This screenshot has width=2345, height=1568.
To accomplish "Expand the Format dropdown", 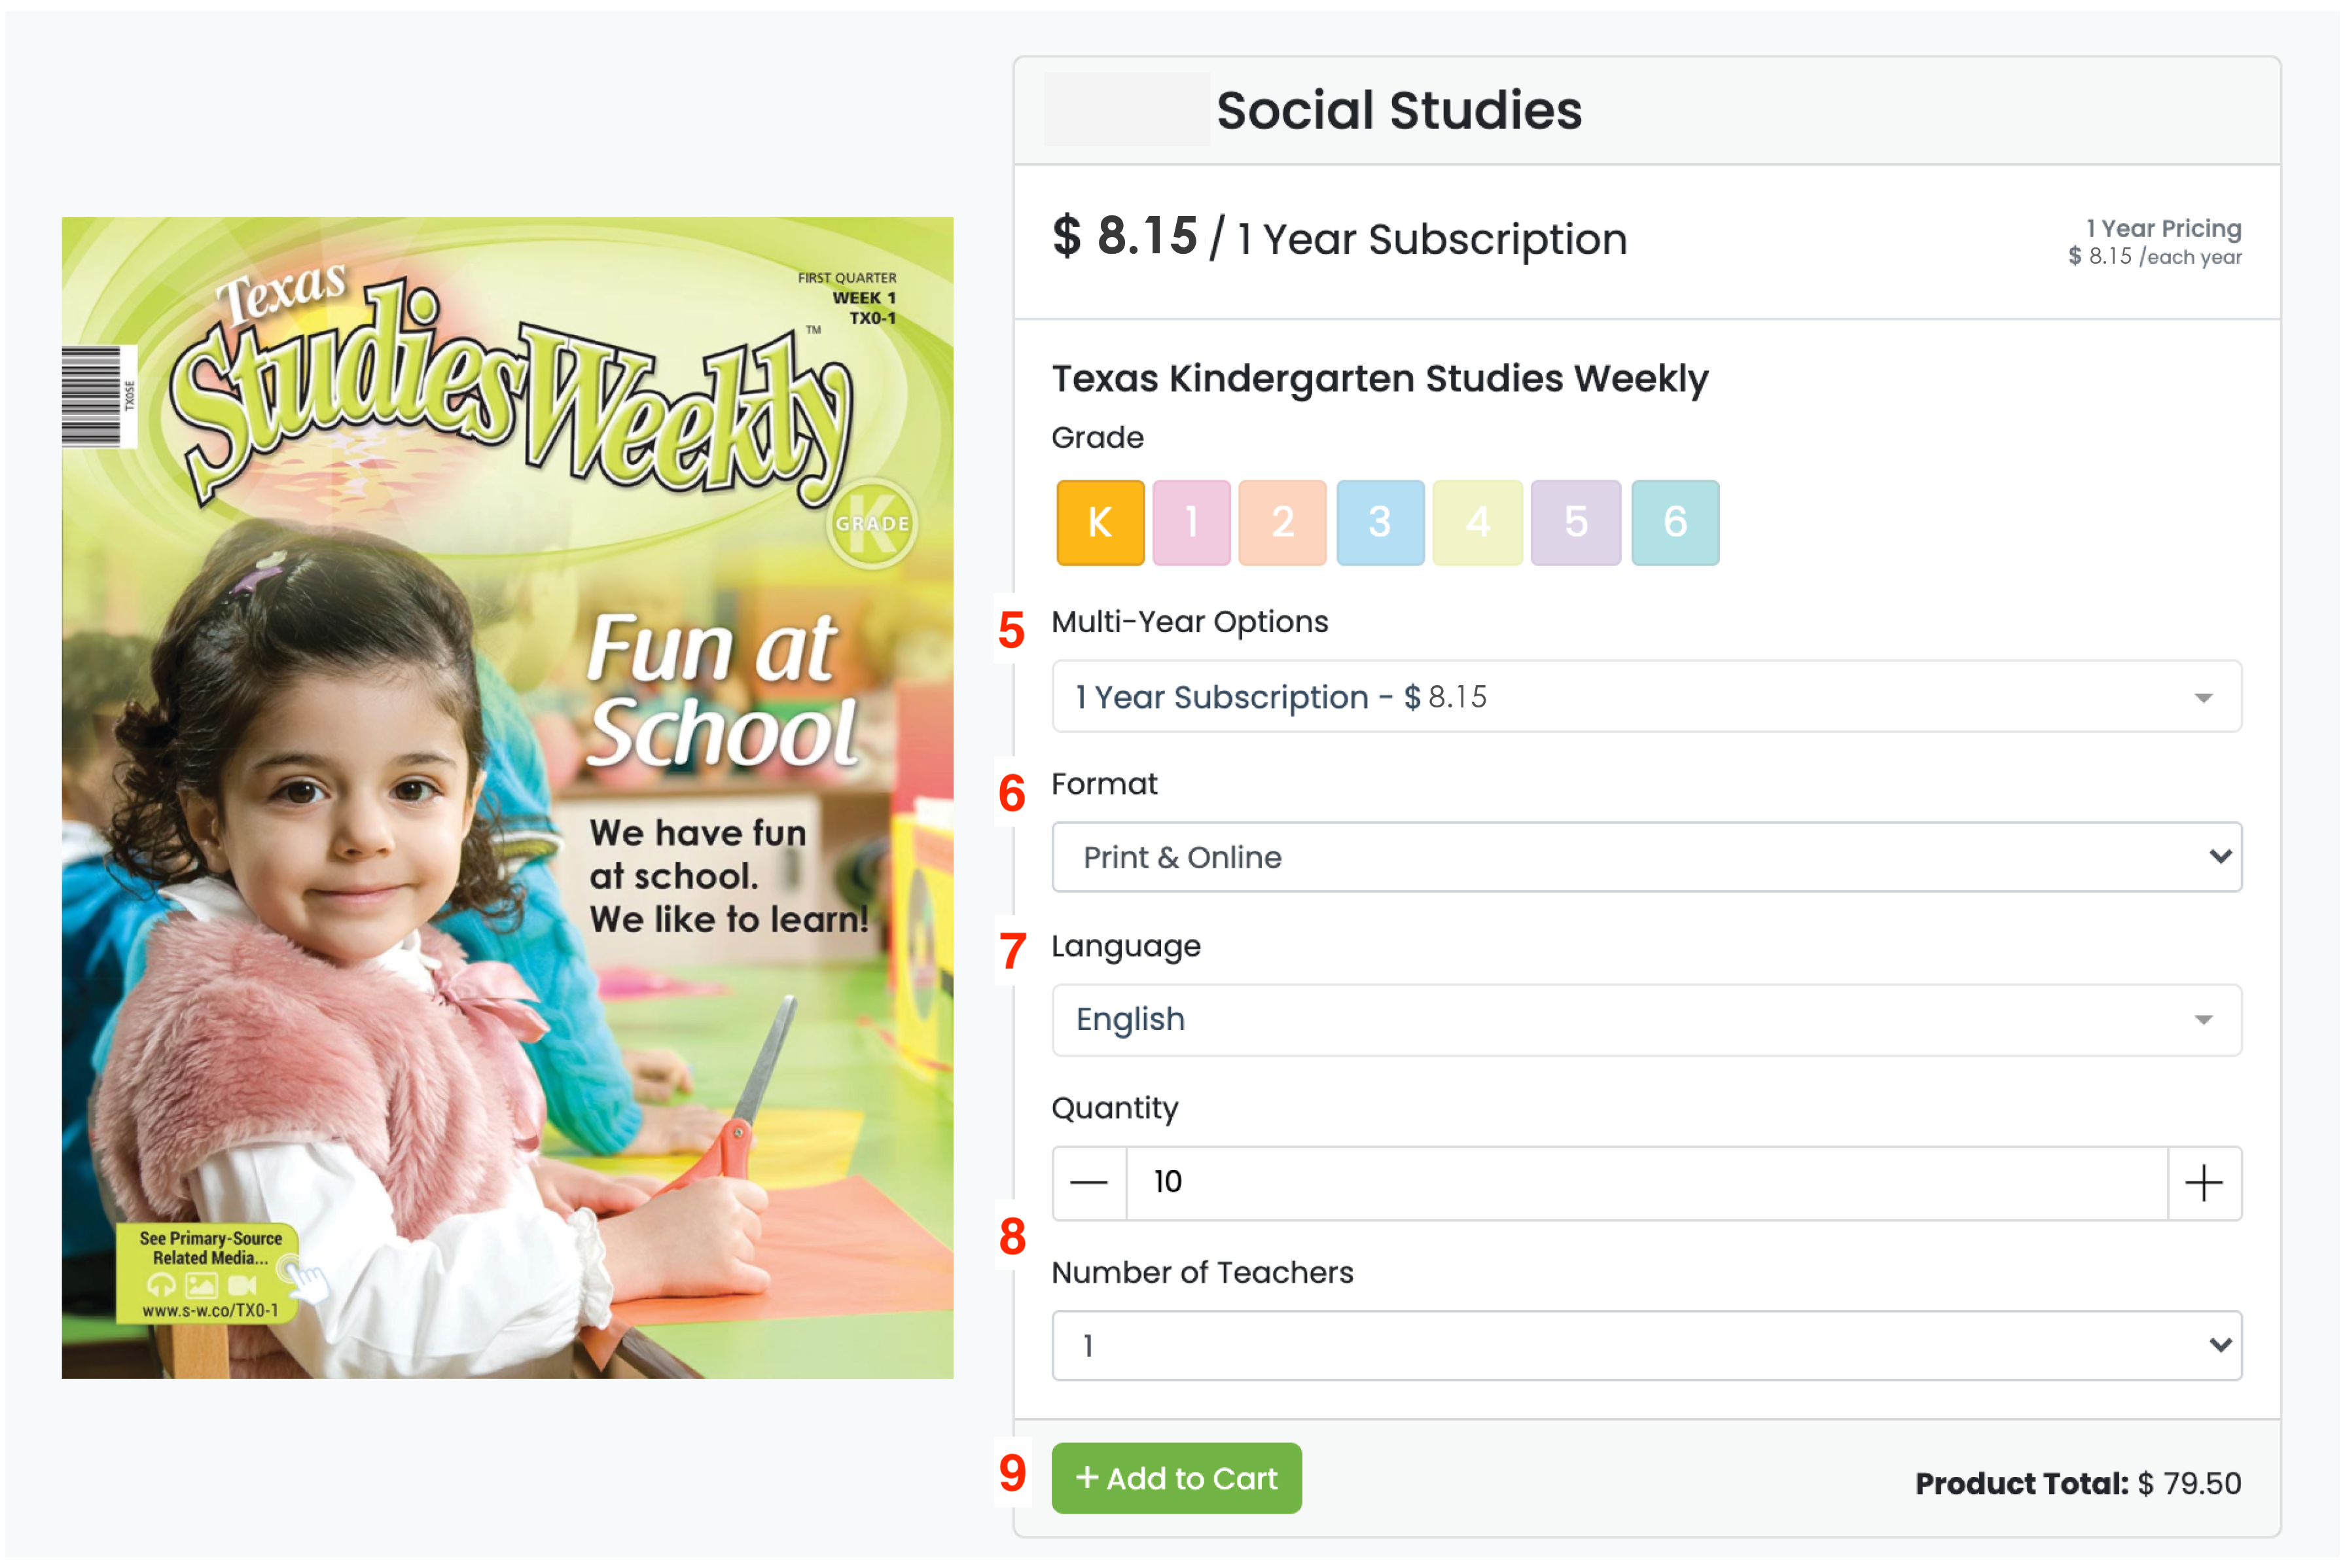I will (1646, 857).
